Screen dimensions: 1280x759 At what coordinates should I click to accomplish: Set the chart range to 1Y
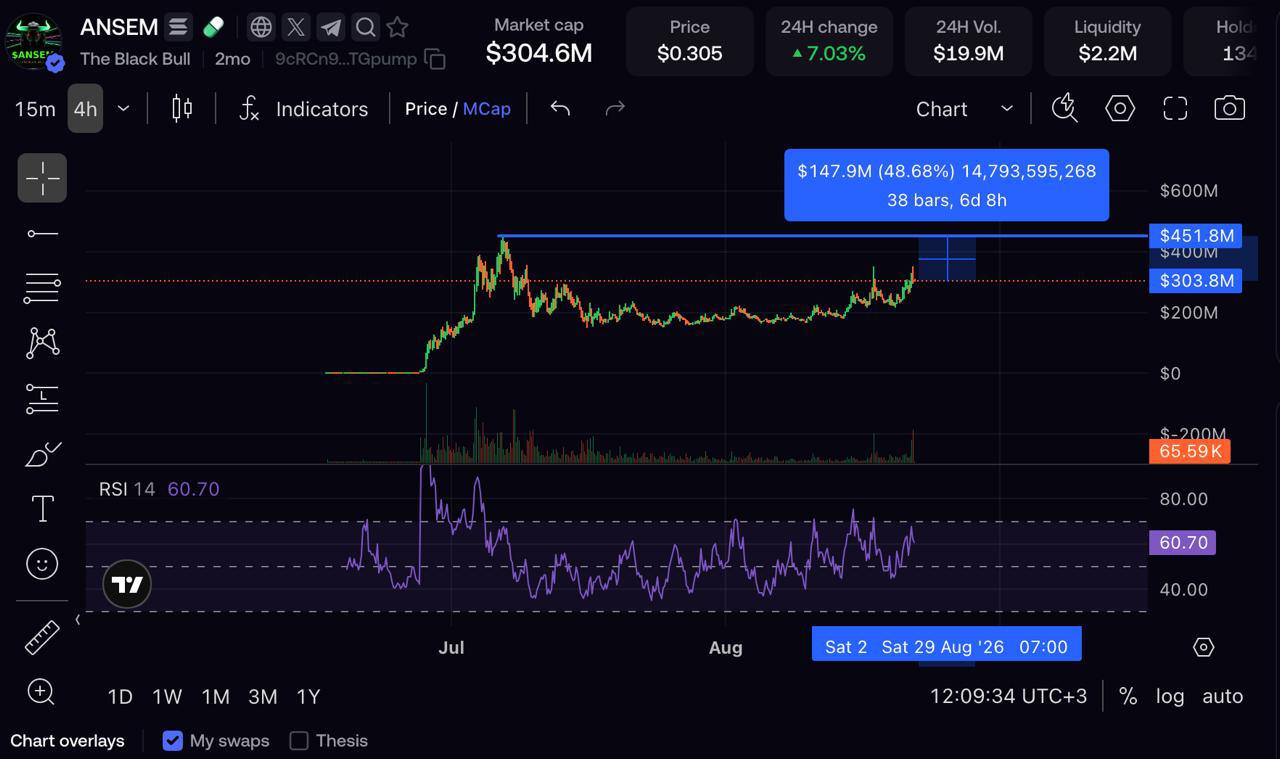coord(308,696)
